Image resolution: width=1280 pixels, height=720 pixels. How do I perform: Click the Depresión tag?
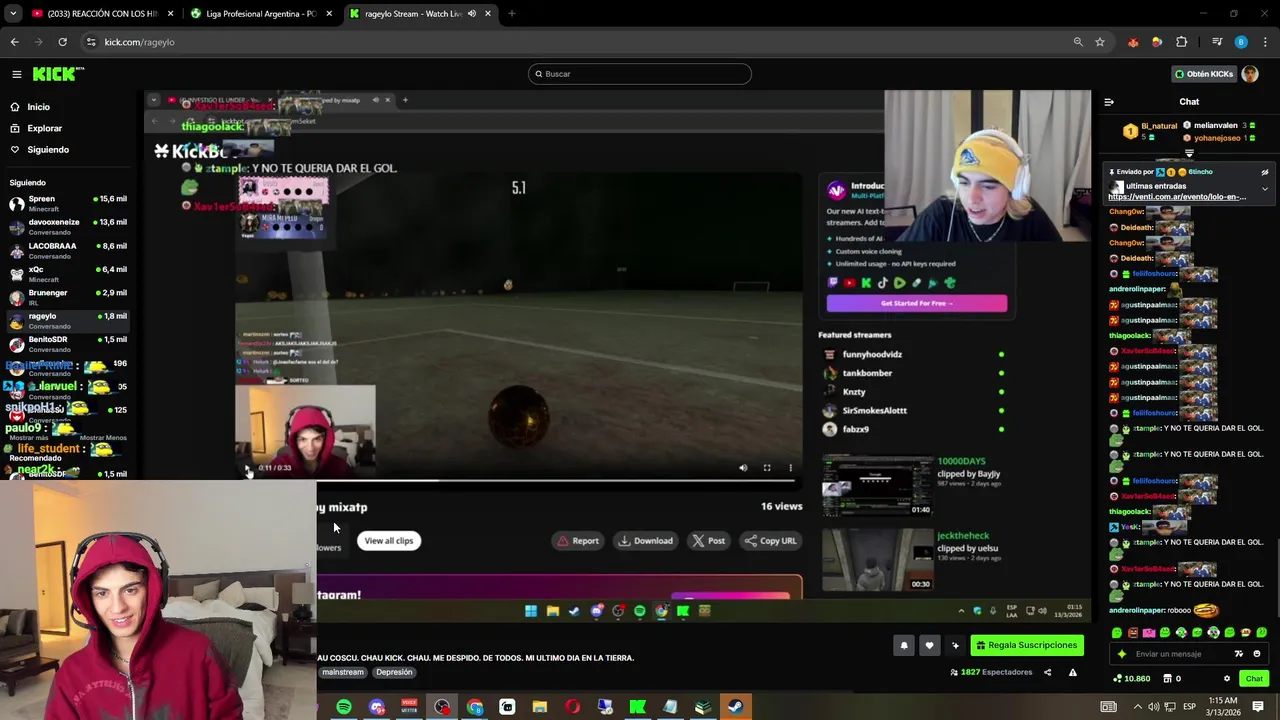[394, 672]
